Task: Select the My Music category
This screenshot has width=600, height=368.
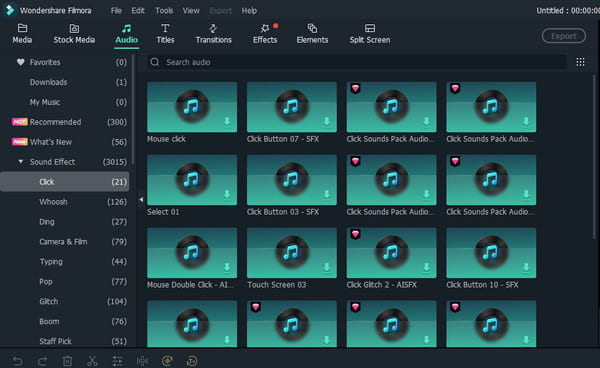Action: (66, 102)
